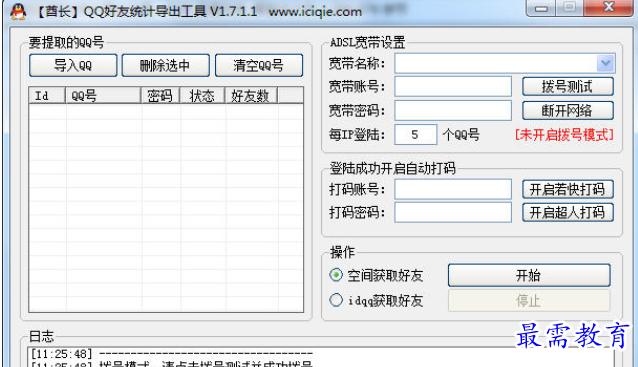The width and height of the screenshot is (638, 367).
Task: Click the 密码 column header
Action: [x=160, y=96]
